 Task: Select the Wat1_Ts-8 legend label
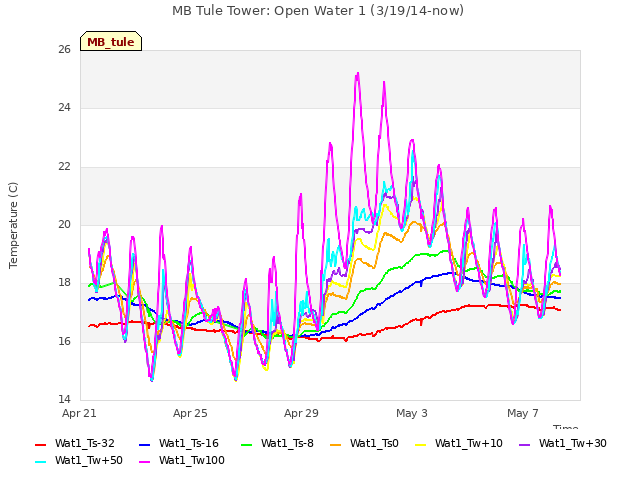tap(287, 444)
